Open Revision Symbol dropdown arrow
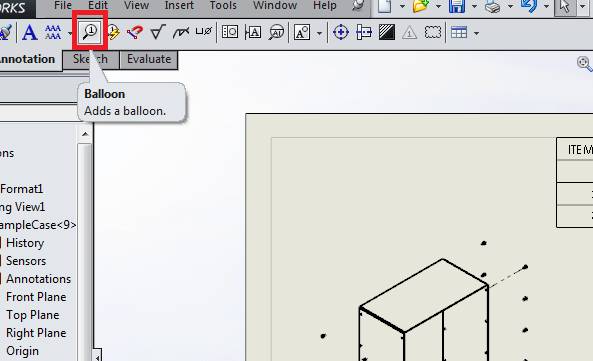The width and height of the screenshot is (593, 361). pos(320,33)
